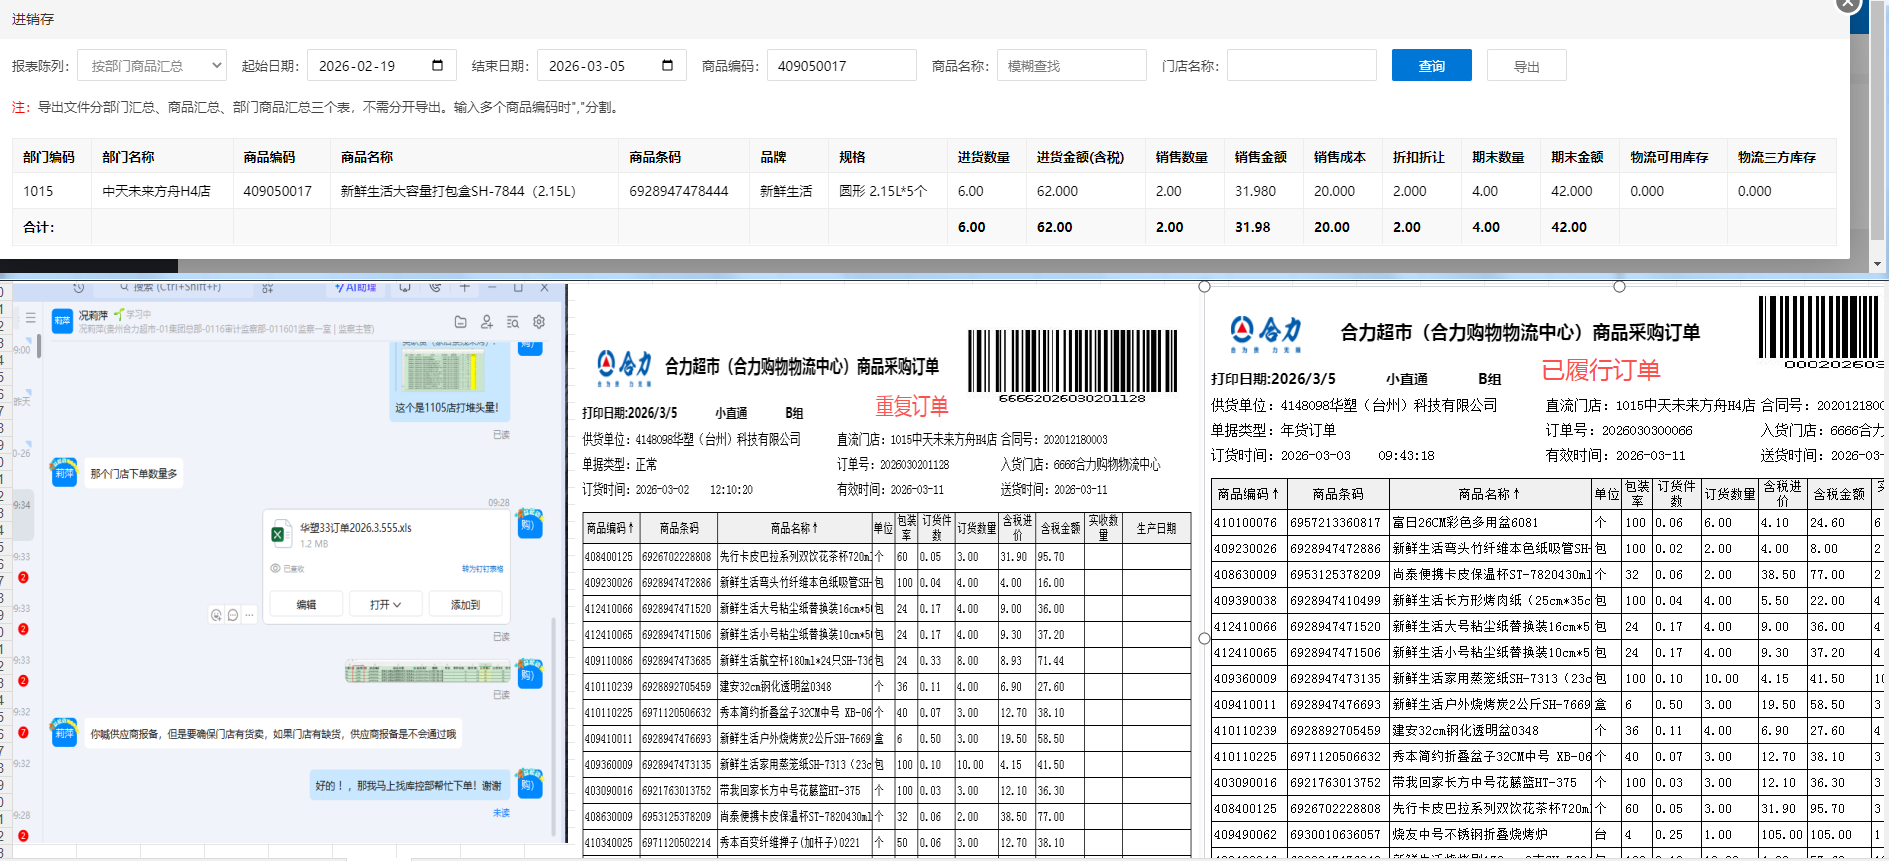Click the more options ellipsis beside file

point(249,615)
